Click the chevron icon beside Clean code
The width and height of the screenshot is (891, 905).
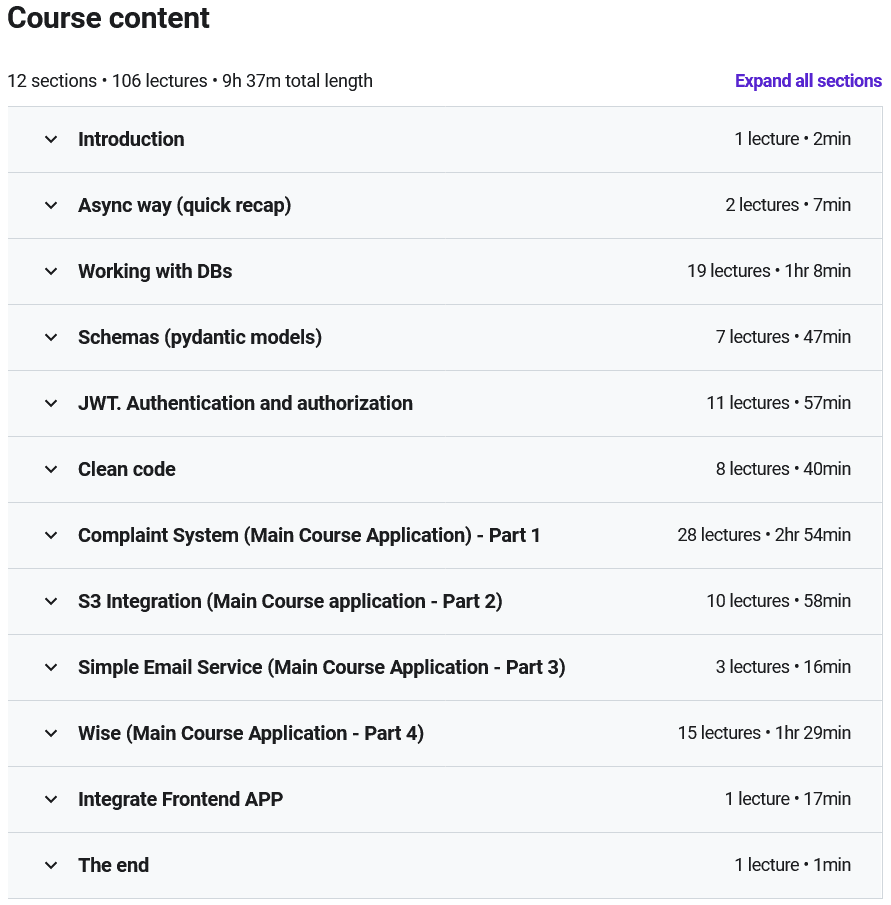pos(51,470)
